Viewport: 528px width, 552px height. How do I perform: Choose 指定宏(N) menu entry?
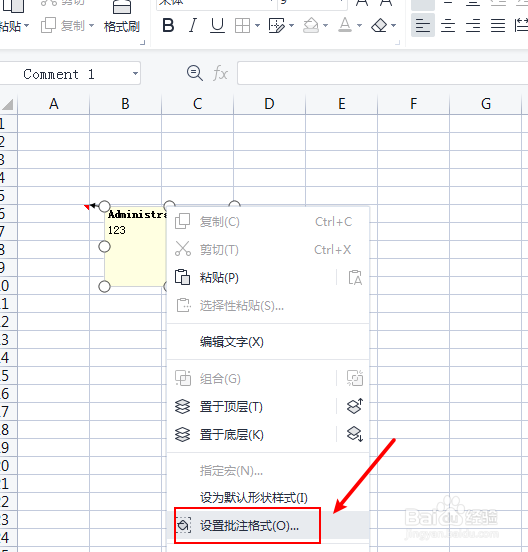268,471
